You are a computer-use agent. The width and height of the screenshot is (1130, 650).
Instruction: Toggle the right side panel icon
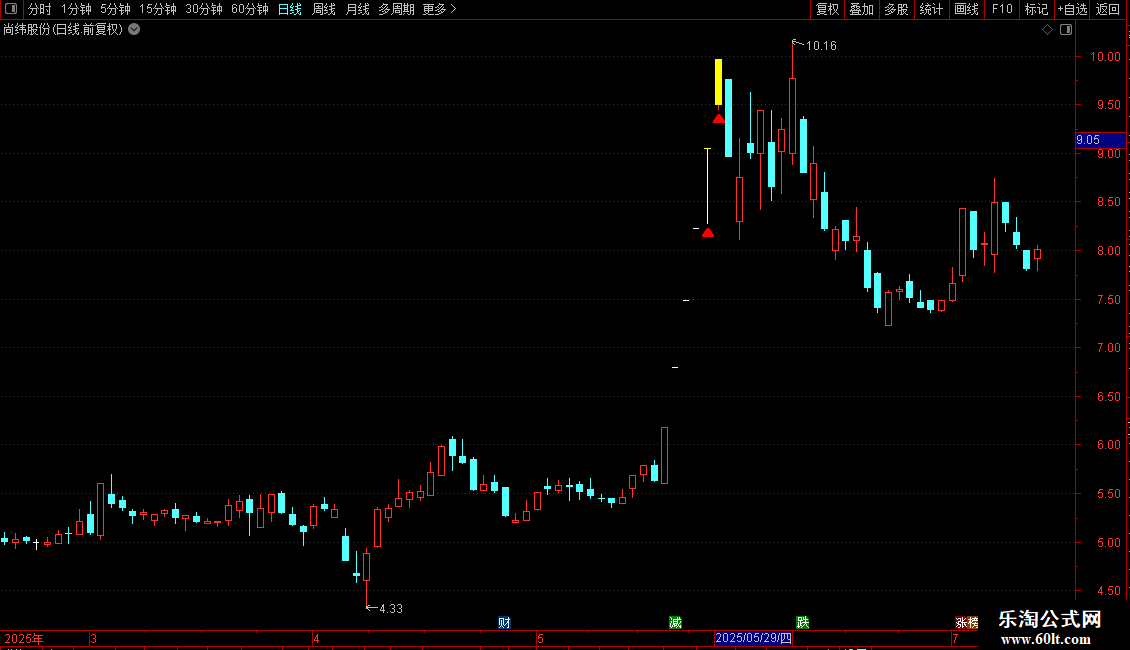1066,30
